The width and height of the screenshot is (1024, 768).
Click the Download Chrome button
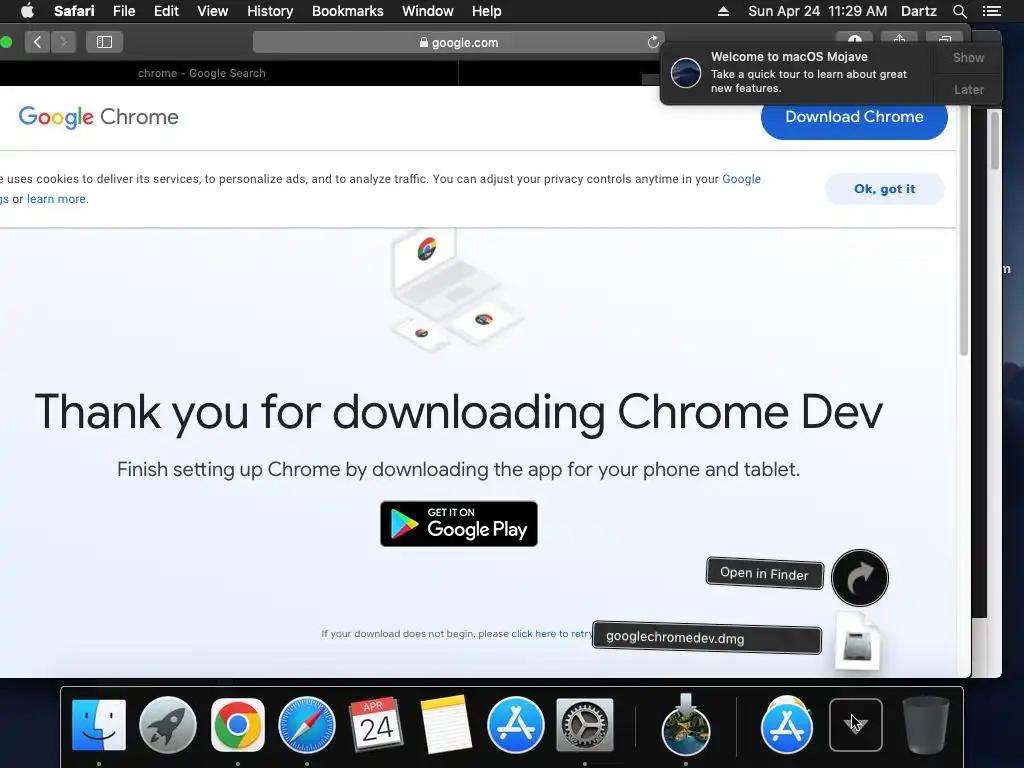point(854,117)
